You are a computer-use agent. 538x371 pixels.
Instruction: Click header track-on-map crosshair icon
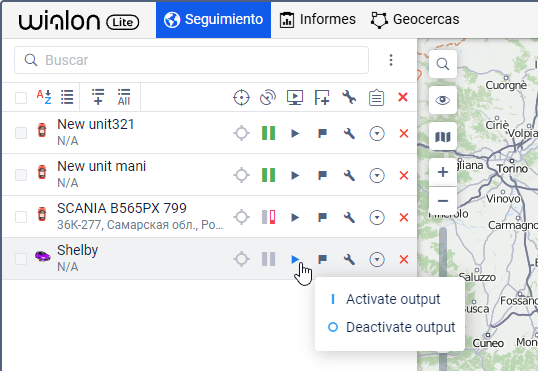tap(241, 98)
